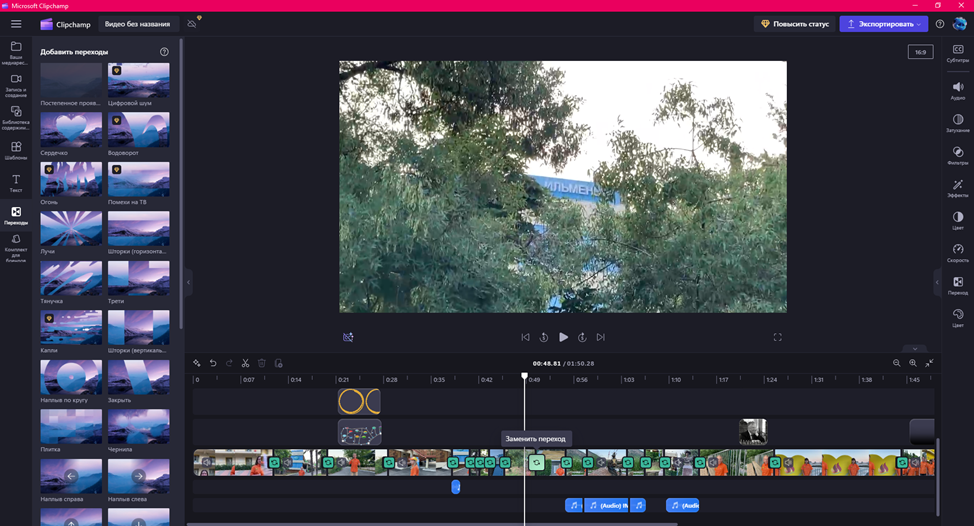Open the Clipchamp home logo
This screenshot has width=974, height=526.
[x=65, y=24]
